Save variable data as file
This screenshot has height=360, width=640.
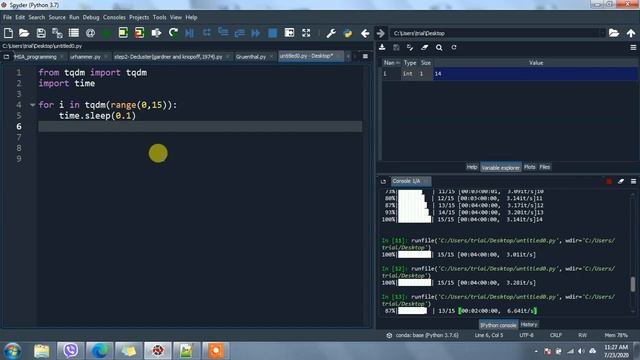tap(396, 47)
